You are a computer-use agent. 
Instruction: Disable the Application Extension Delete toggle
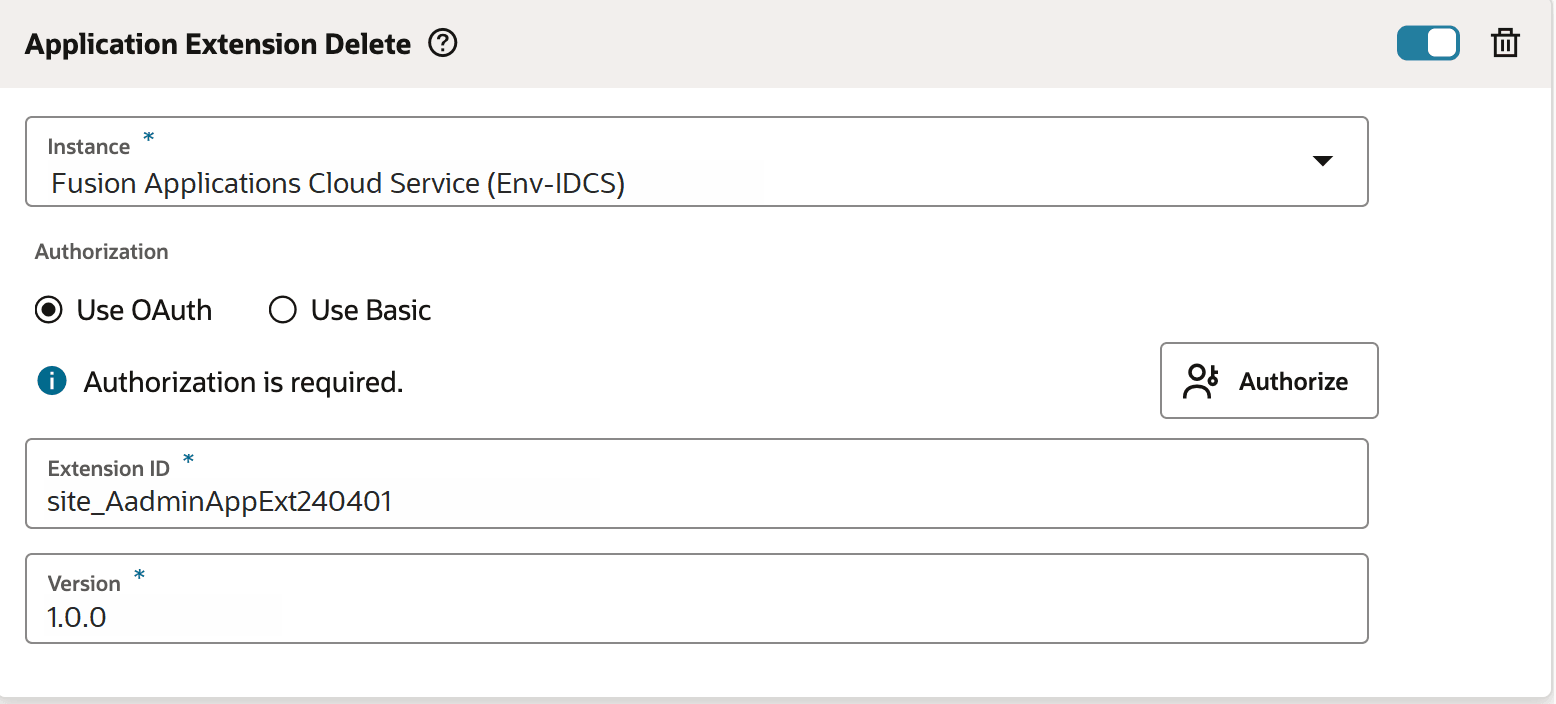(x=1428, y=43)
